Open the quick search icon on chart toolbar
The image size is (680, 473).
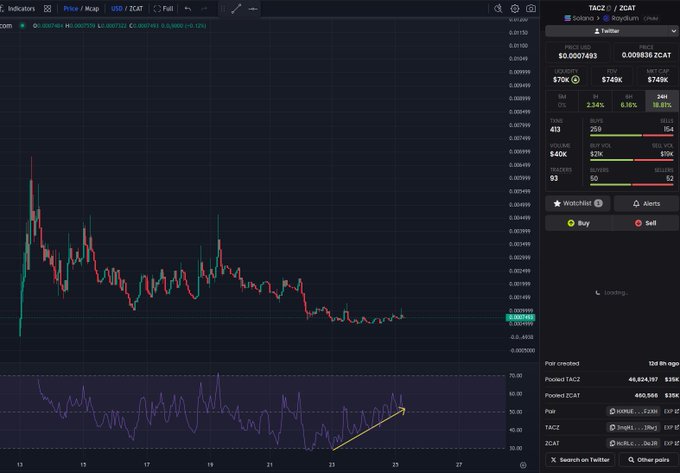click(498, 8)
